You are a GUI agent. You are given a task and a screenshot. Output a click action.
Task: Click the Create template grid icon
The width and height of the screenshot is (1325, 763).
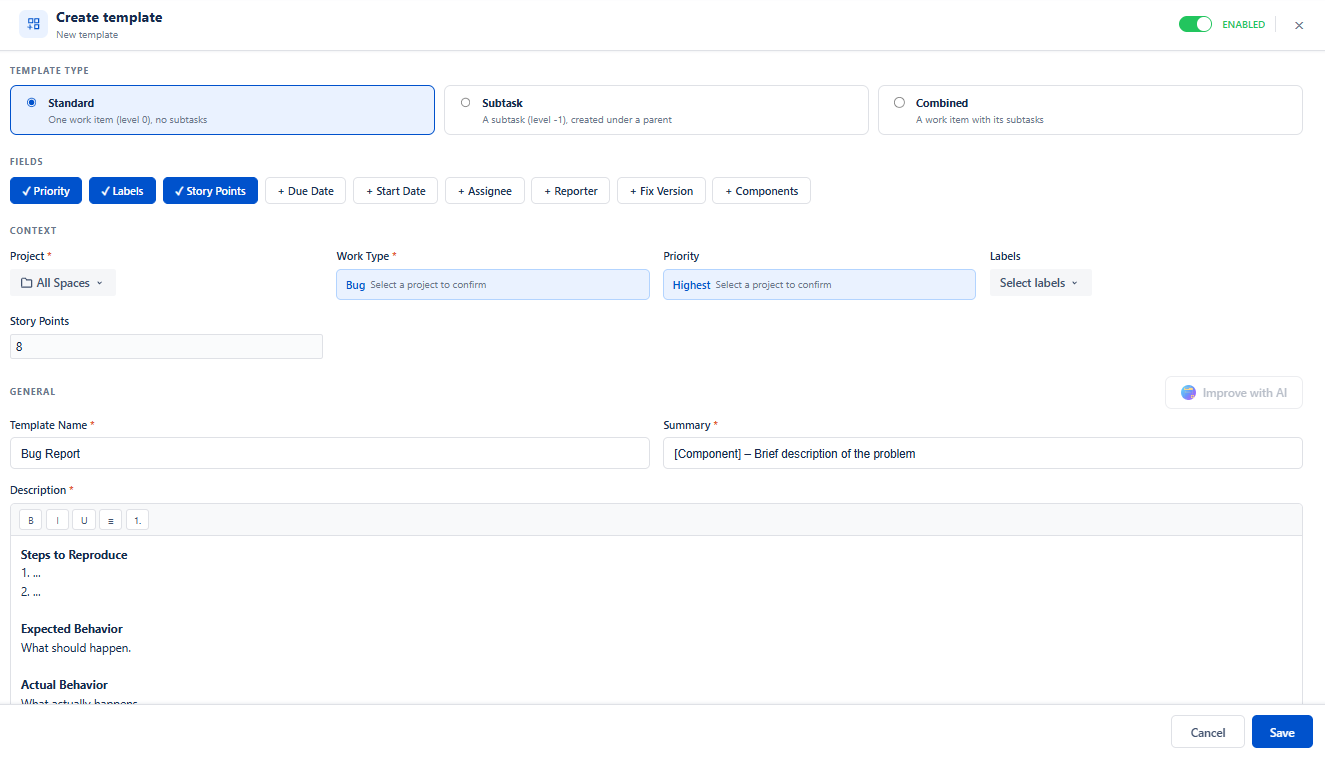tap(33, 24)
